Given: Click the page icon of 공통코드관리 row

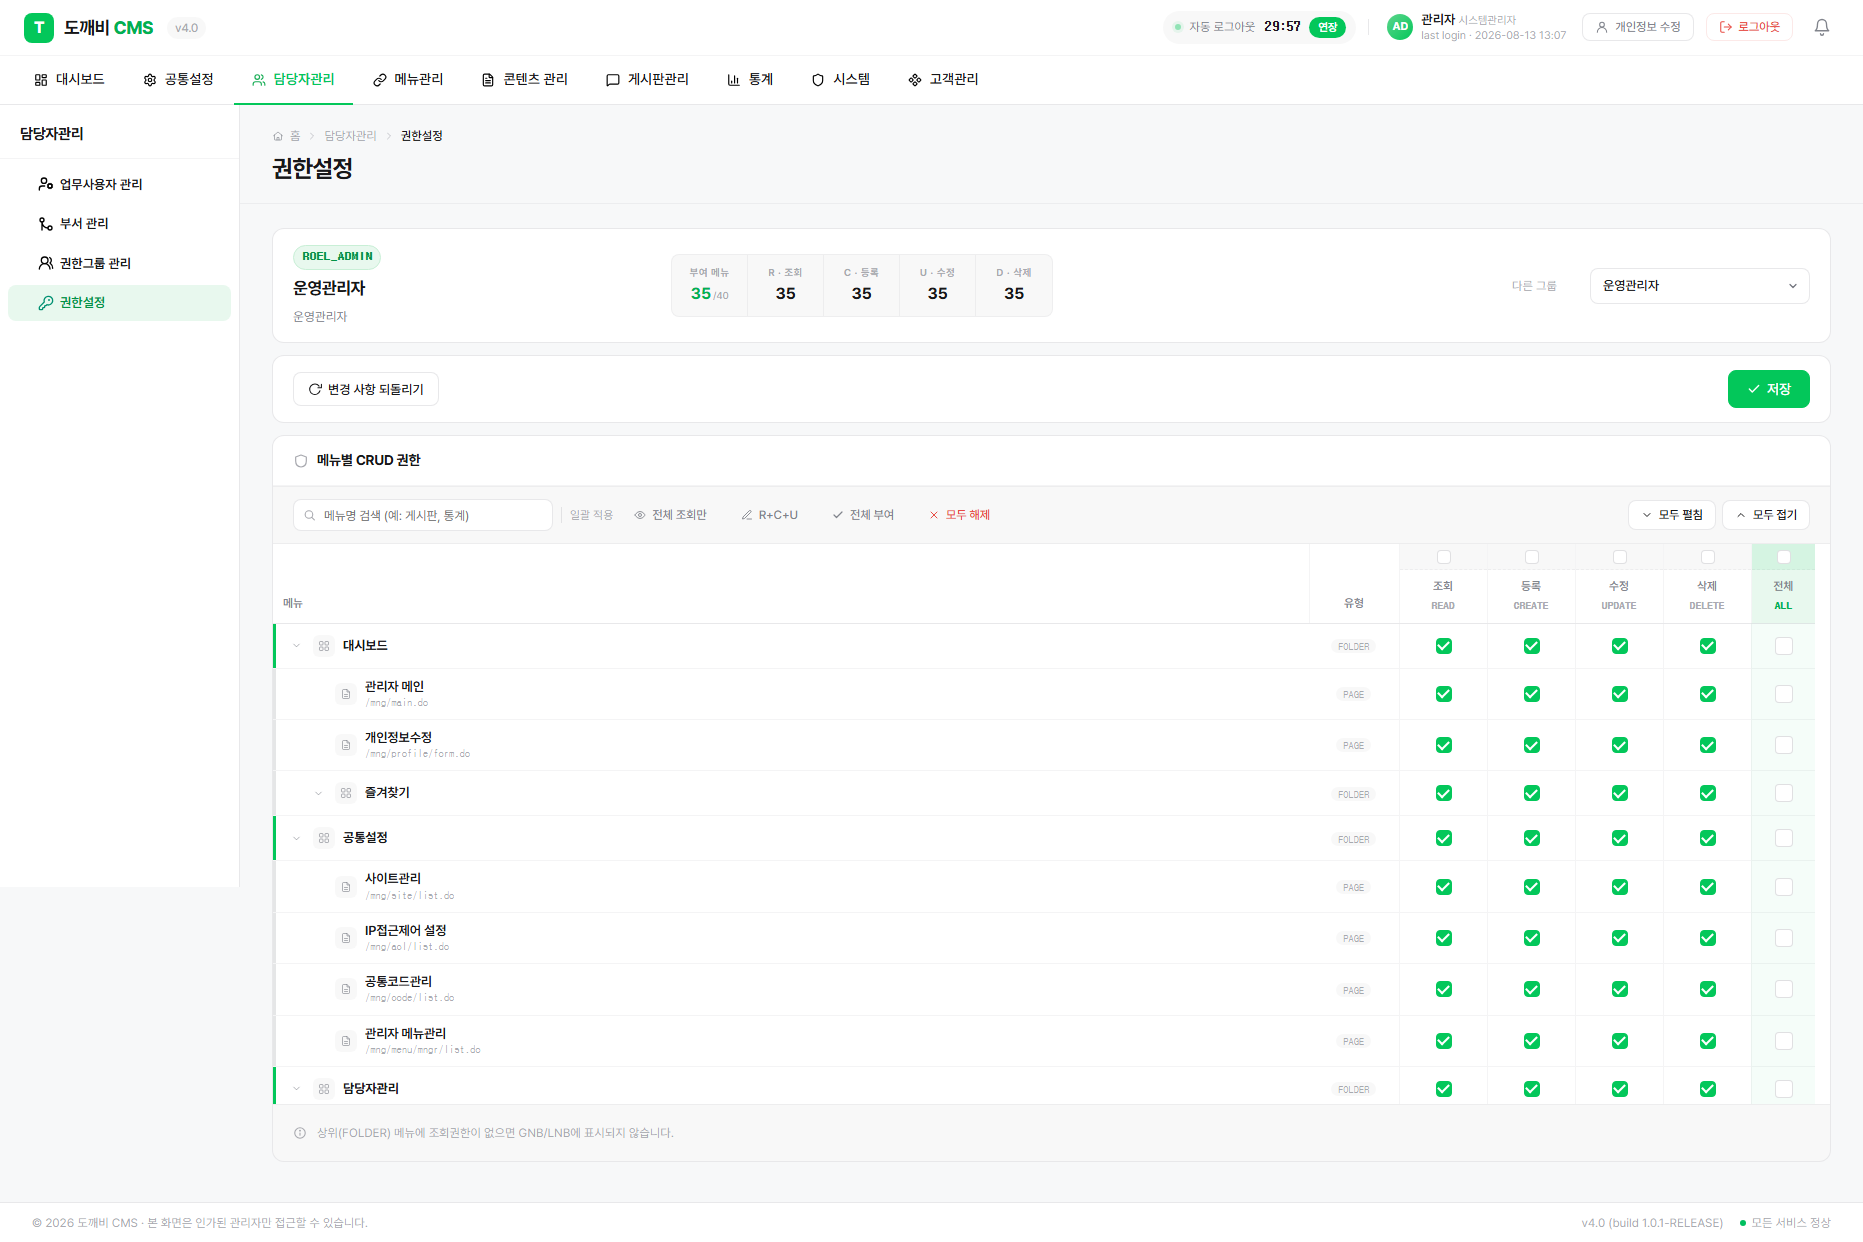Looking at the screenshot, I should 346,989.
